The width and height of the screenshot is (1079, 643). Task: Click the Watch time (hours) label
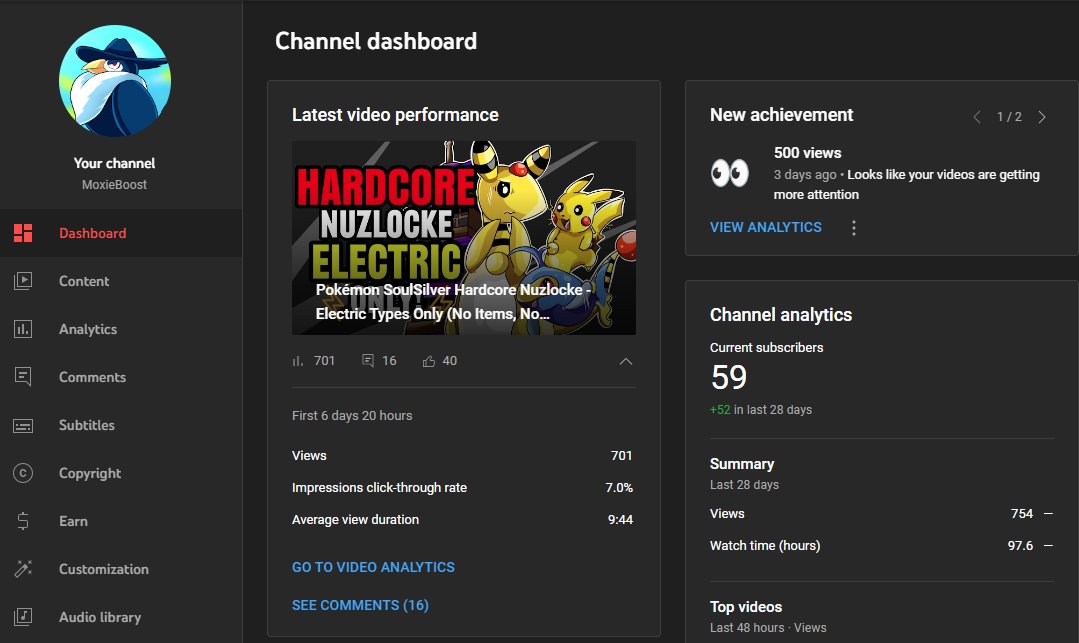coord(765,546)
